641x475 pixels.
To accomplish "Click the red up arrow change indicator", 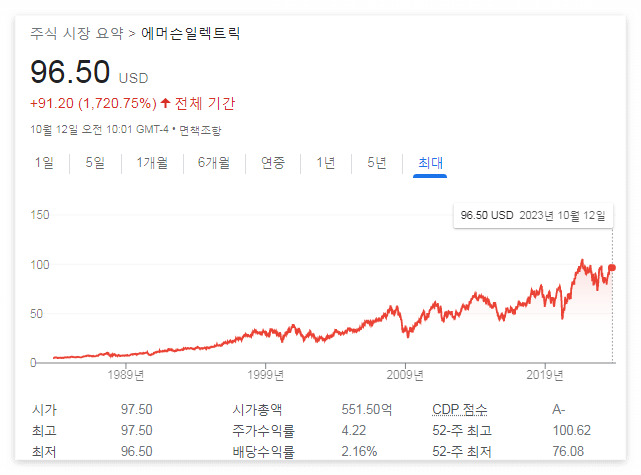I will pos(165,103).
